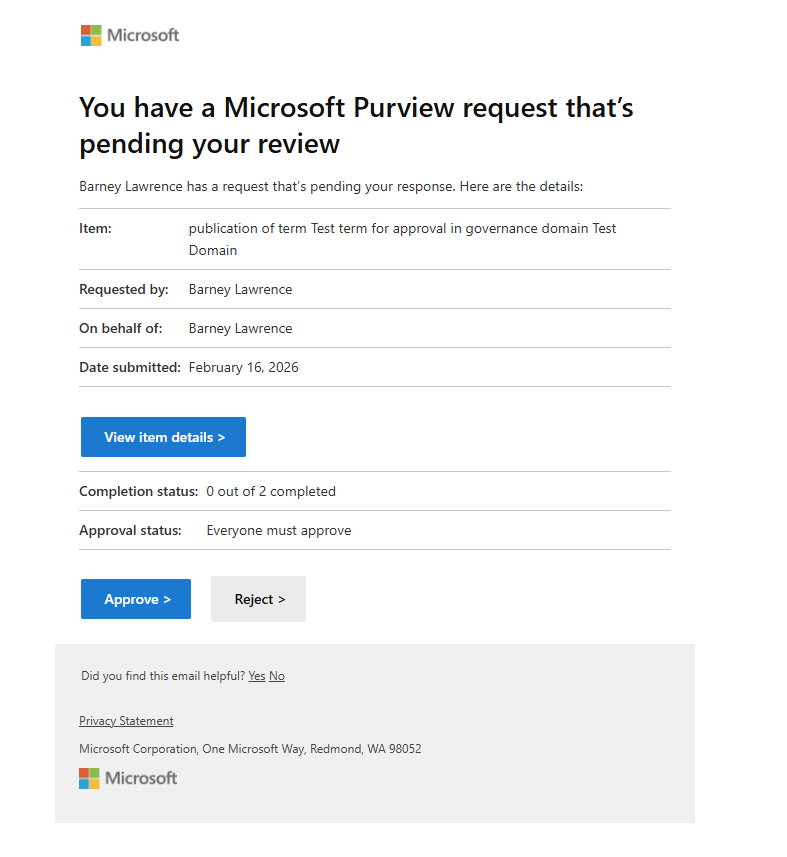Open the Privacy Statement link
787x857 pixels.
pyautogui.click(x=126, y=721)
